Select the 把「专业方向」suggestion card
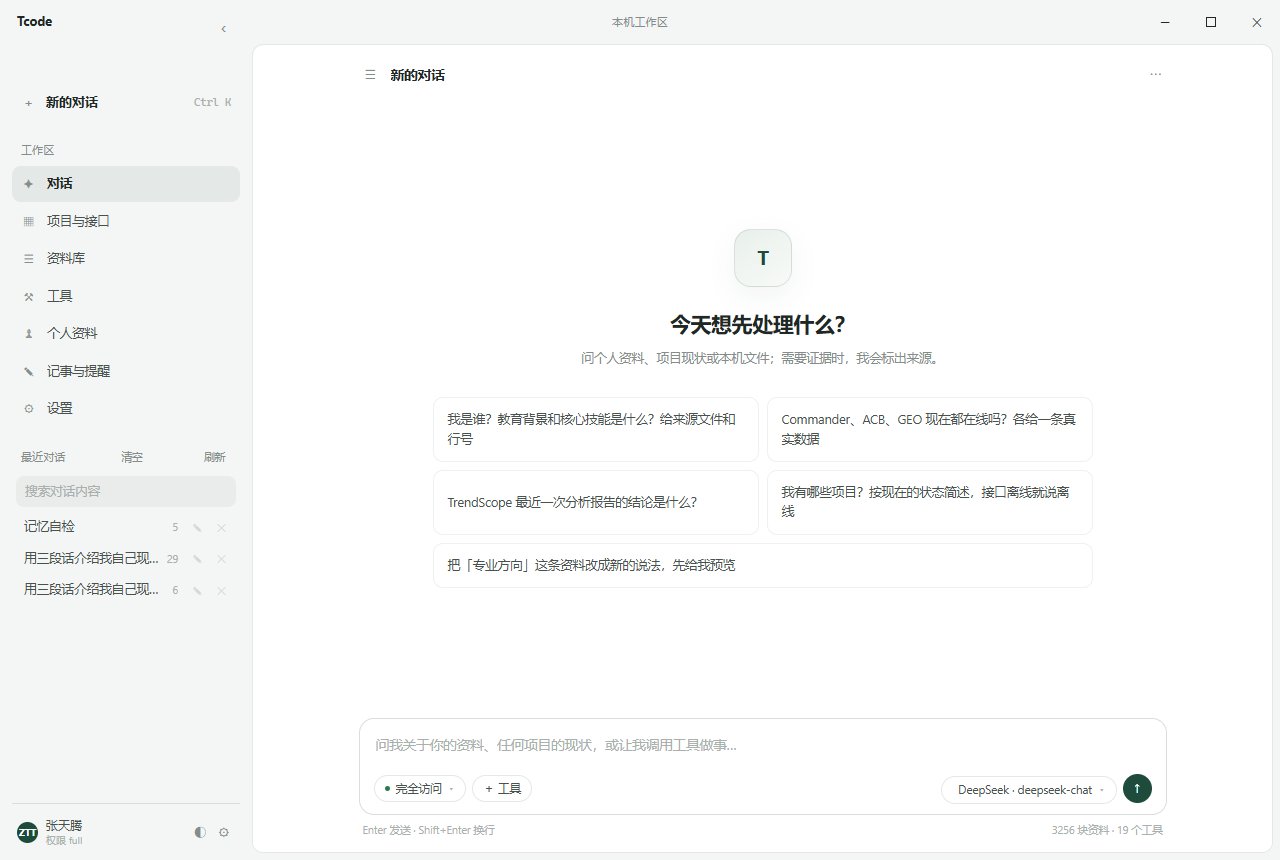 click(x=763, y=565)
